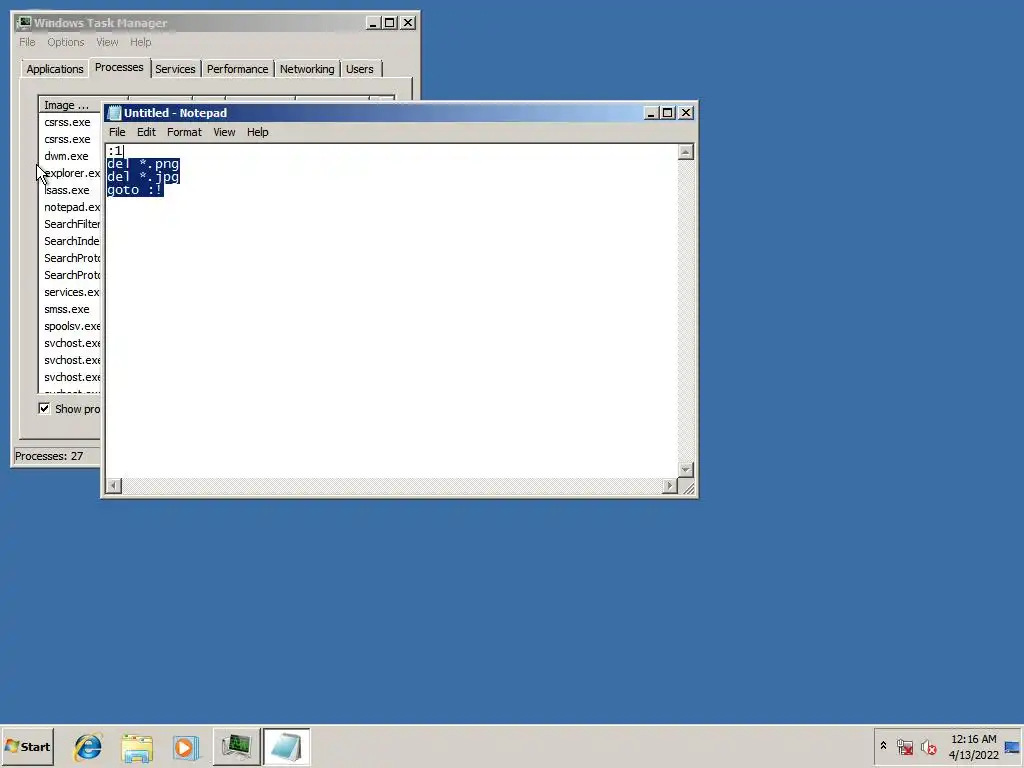Close the Windows Task Manager window
Image resolution: width=1024 pixels, height=768 pixels.
(x=408, y=23)
